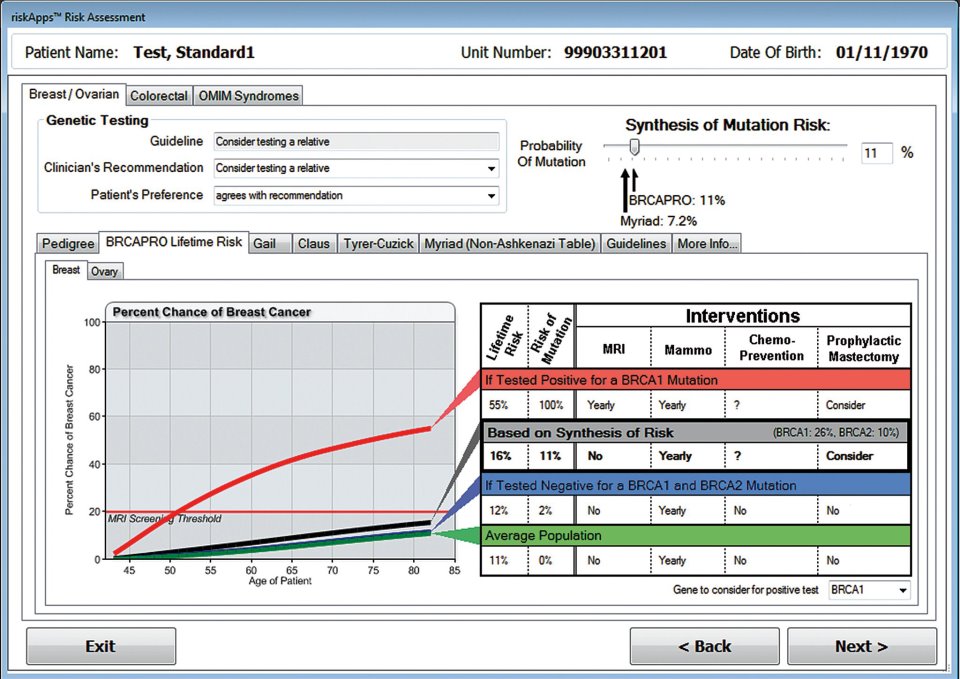Expand the Patient's Preference dropdown
The image size is (960, 679).
356,195
